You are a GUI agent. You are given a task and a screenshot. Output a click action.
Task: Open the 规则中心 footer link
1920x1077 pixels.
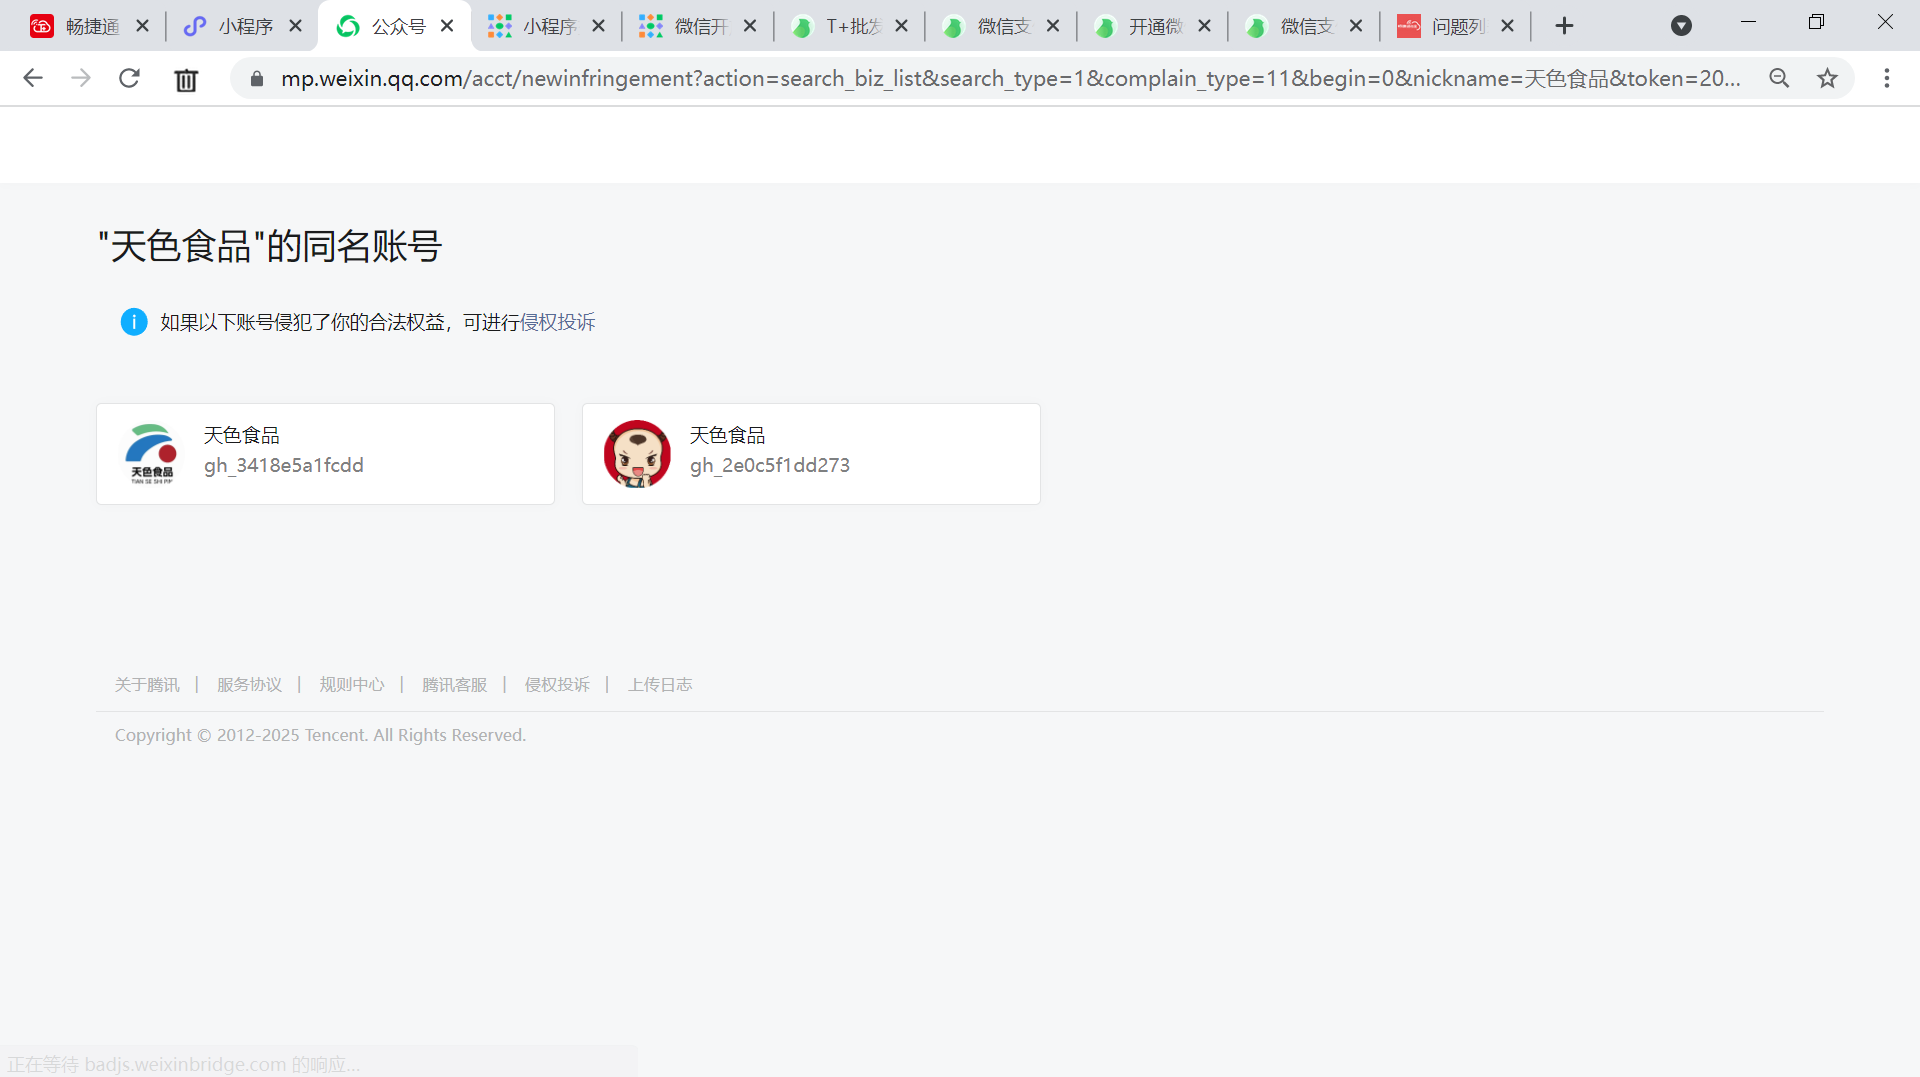click(x=352, y=685)
